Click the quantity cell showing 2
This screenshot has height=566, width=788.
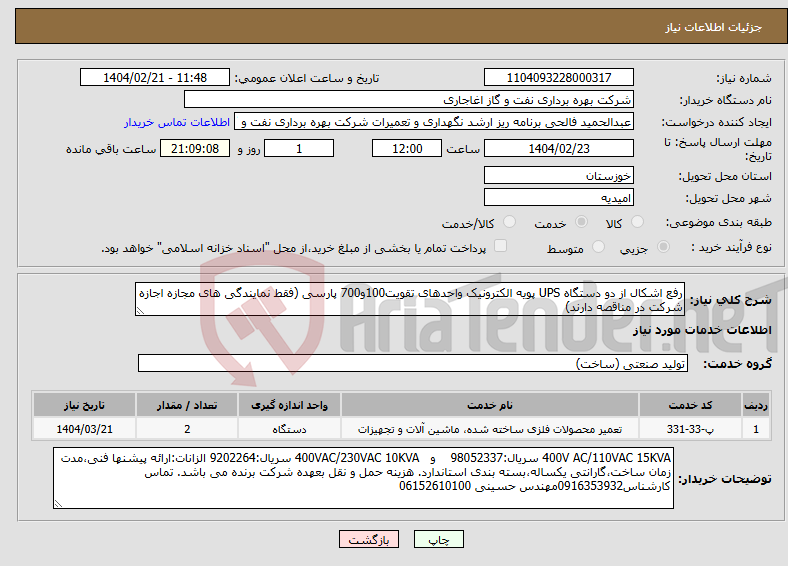[187, 429]
